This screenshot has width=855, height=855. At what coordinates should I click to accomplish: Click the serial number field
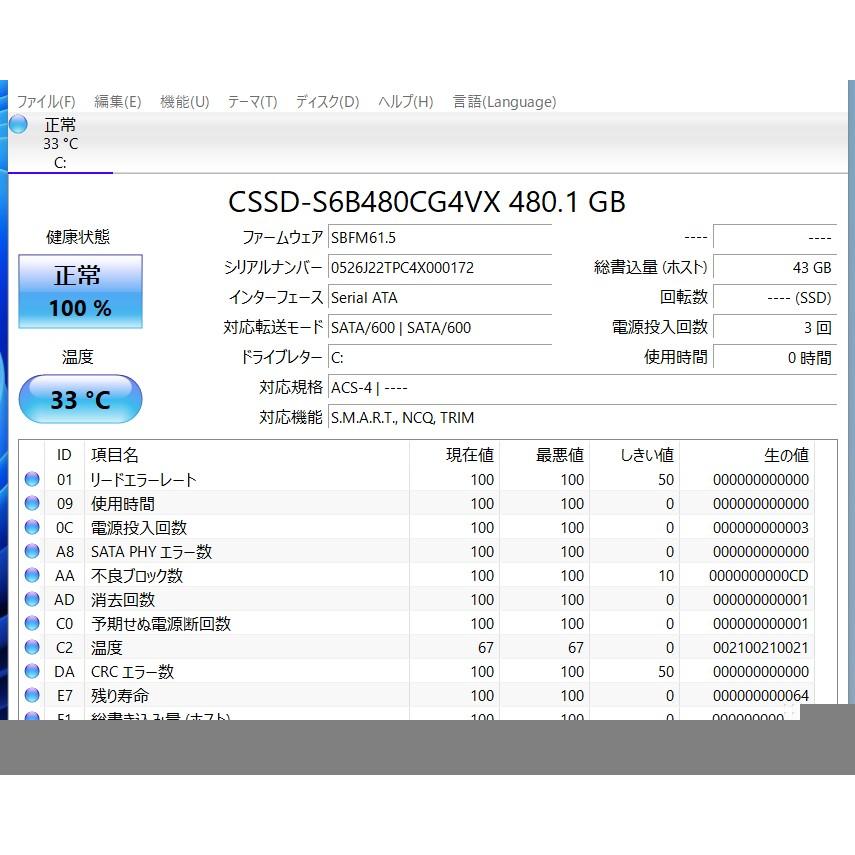pyautogui.click(x=440, y=268)
